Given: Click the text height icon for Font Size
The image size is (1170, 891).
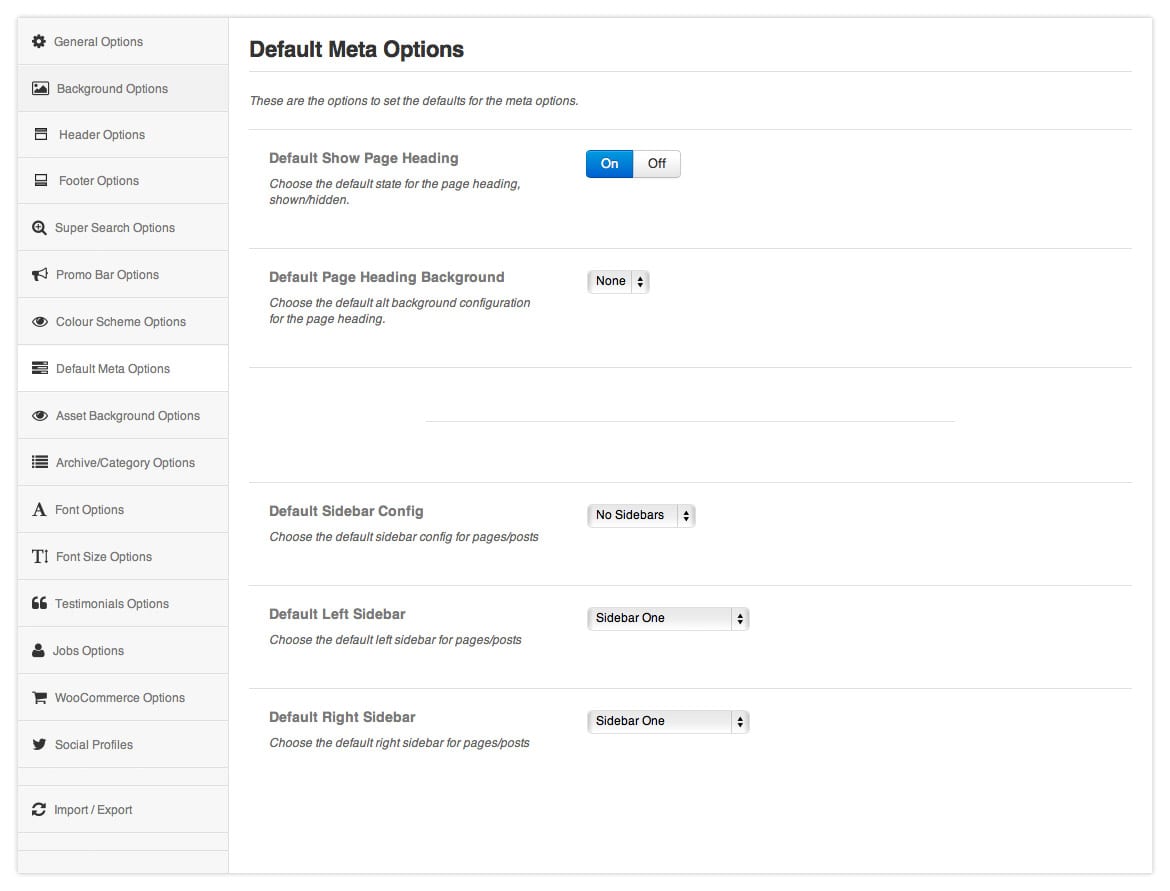Looking at the screenshot, I should tap(40, 557).
